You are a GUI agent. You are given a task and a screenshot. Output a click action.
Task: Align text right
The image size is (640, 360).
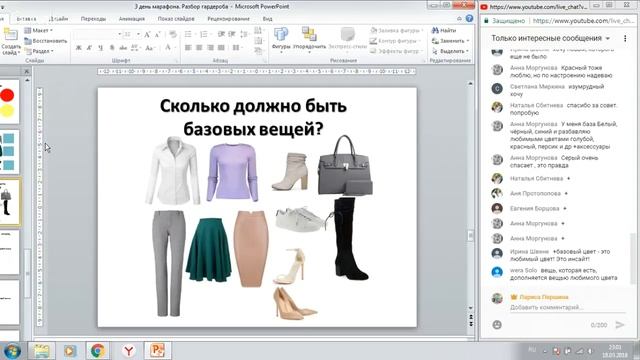(x=210, y=48)
